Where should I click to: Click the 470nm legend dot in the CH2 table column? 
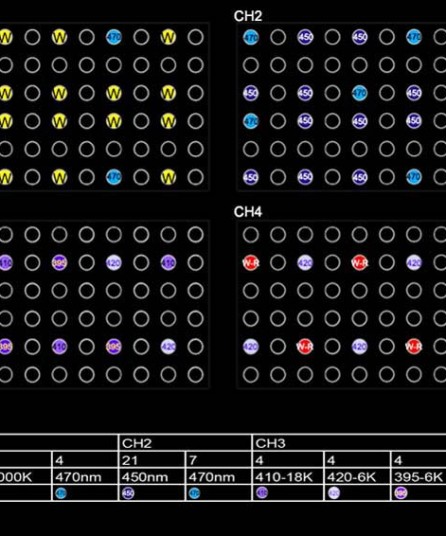(x=194, y=493)
